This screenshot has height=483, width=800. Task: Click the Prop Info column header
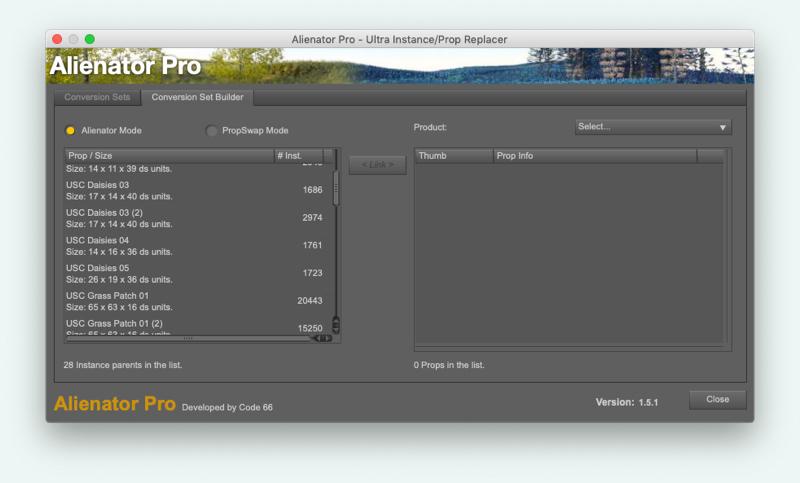point(595,156)
